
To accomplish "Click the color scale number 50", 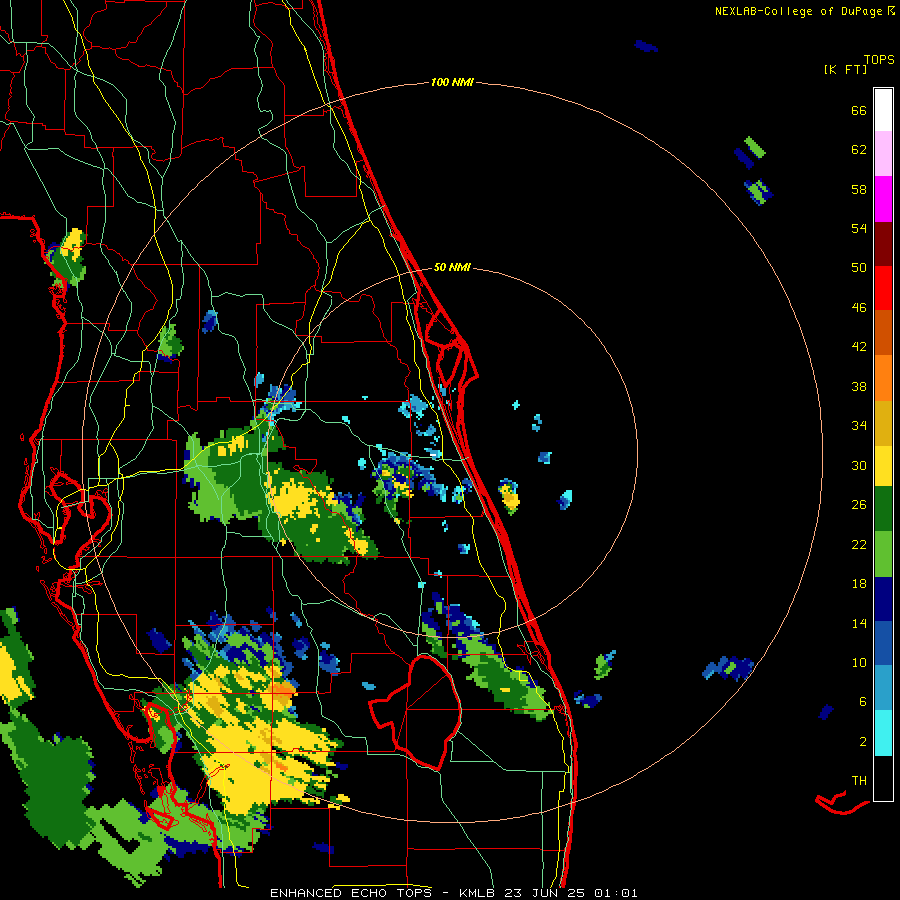I will (859, 267).
